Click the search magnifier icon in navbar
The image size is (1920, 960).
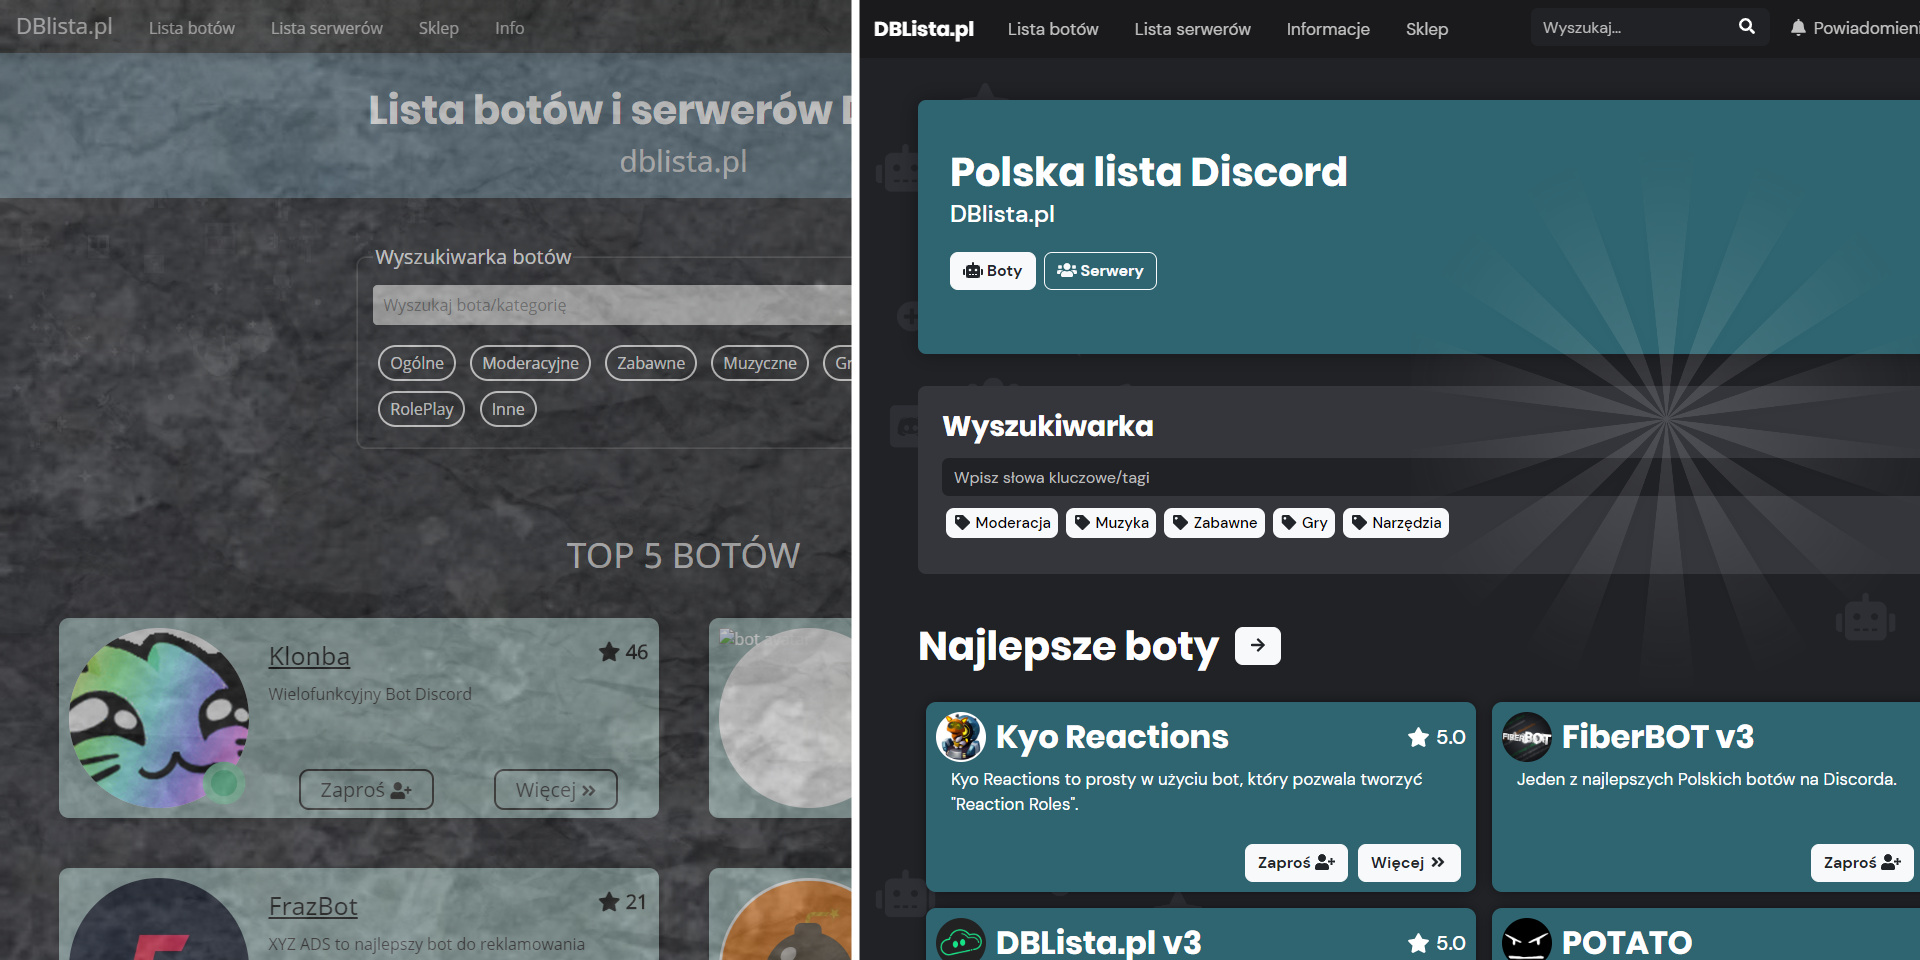click(1746, 27)
